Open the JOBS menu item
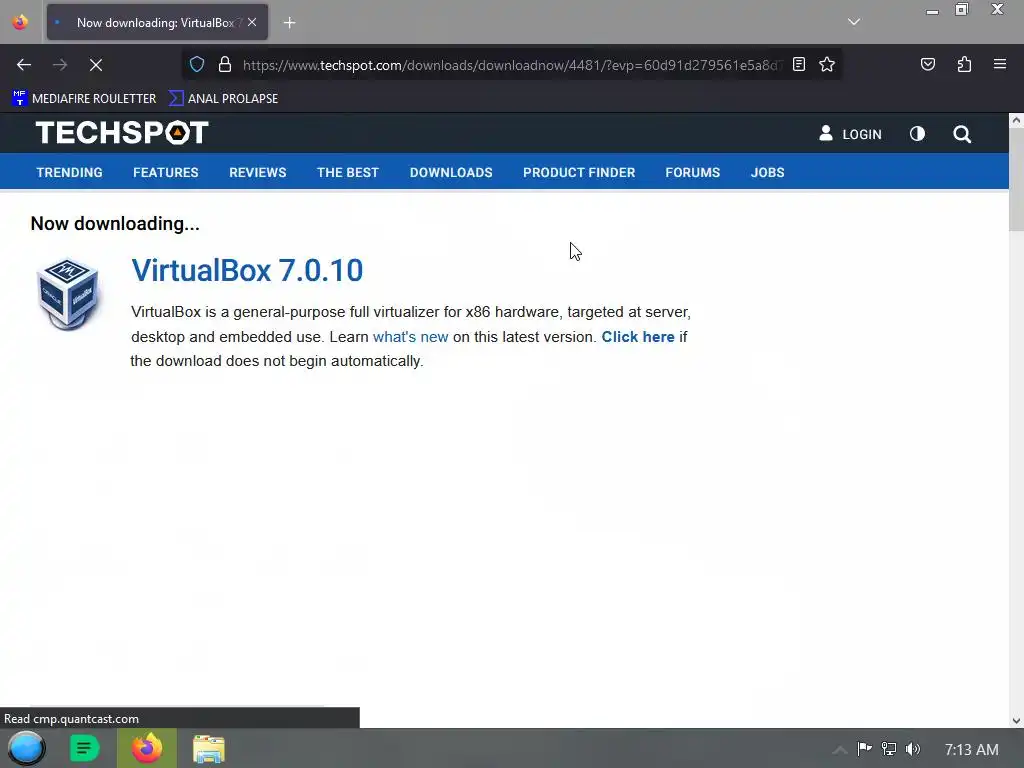The height and width of the screenshot is (768, 1024). coord(767,172)
